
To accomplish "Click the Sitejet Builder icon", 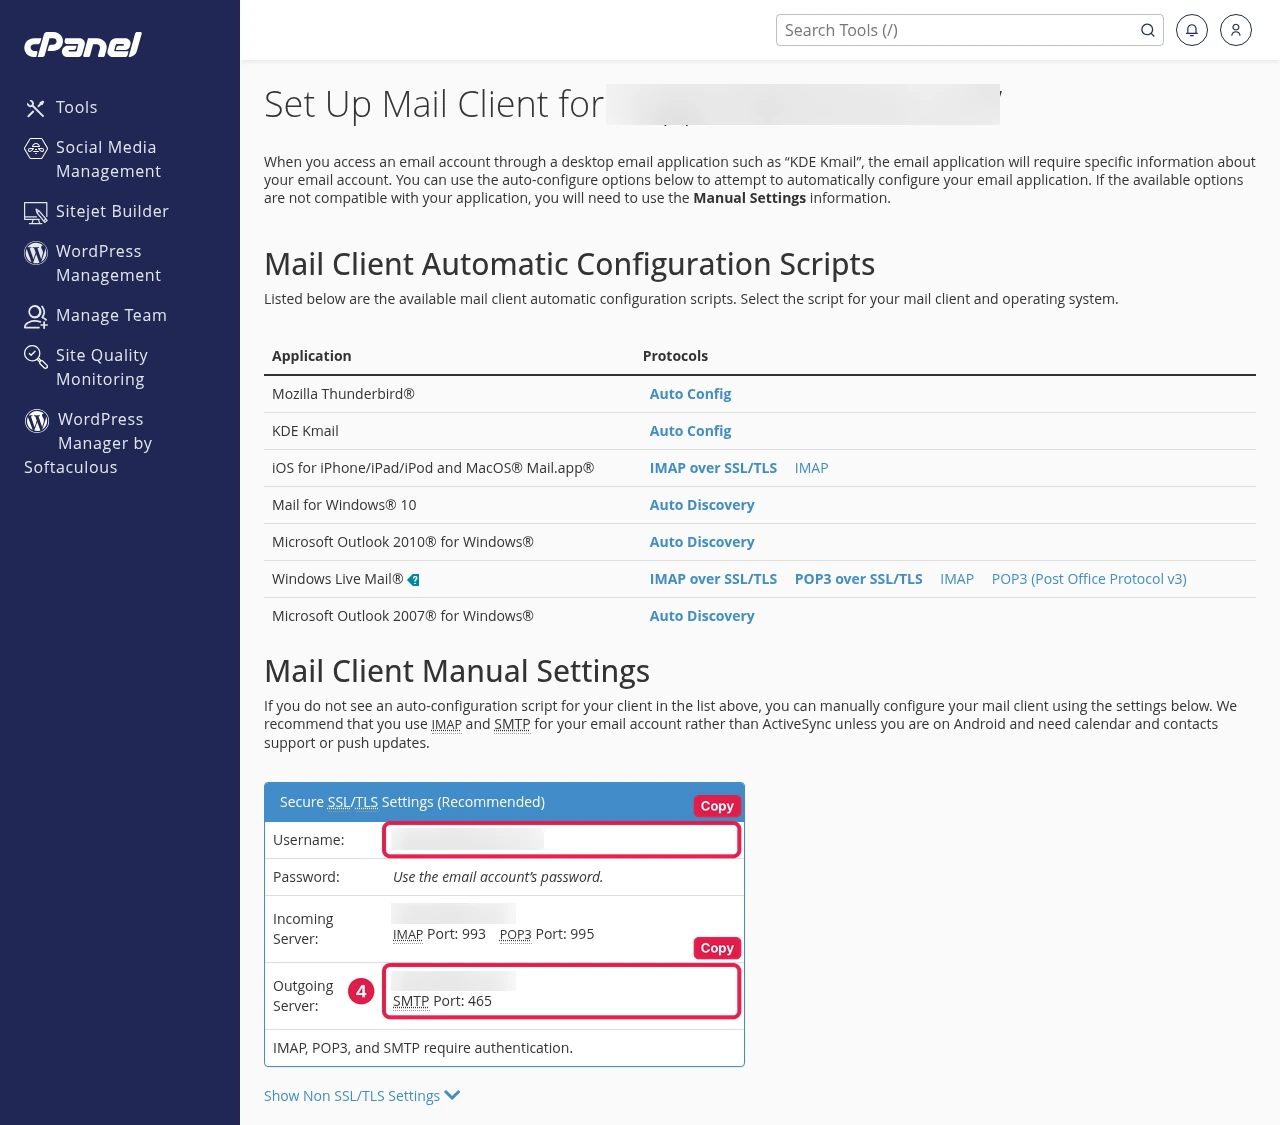I will pos(36,212).
